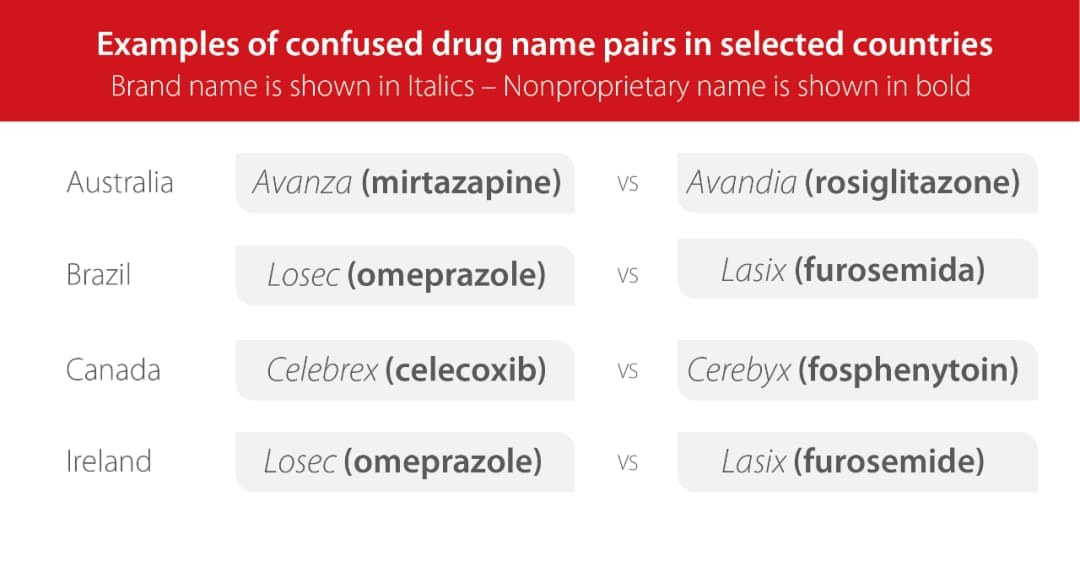Click the text "Brand name is shown in Italics"
The height and width of the screenshot is (572, 1080).
(292, 86)
